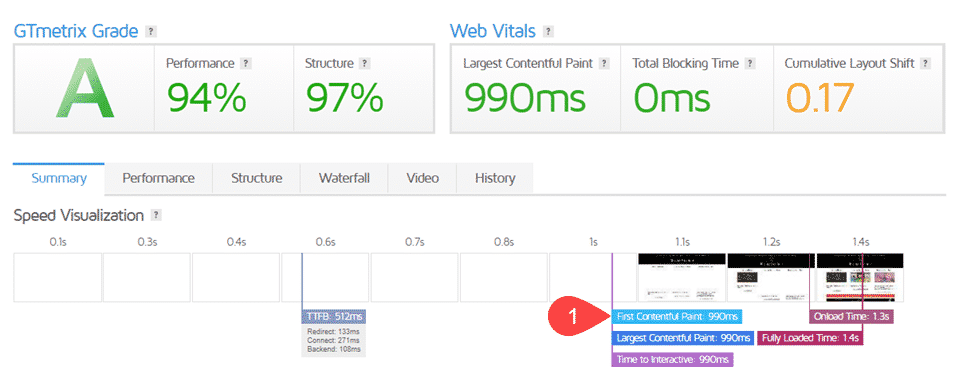Screen dimensions: 960x378
Task: Click the help icon beside GTmetrix Grade
Action: point(151,31)
